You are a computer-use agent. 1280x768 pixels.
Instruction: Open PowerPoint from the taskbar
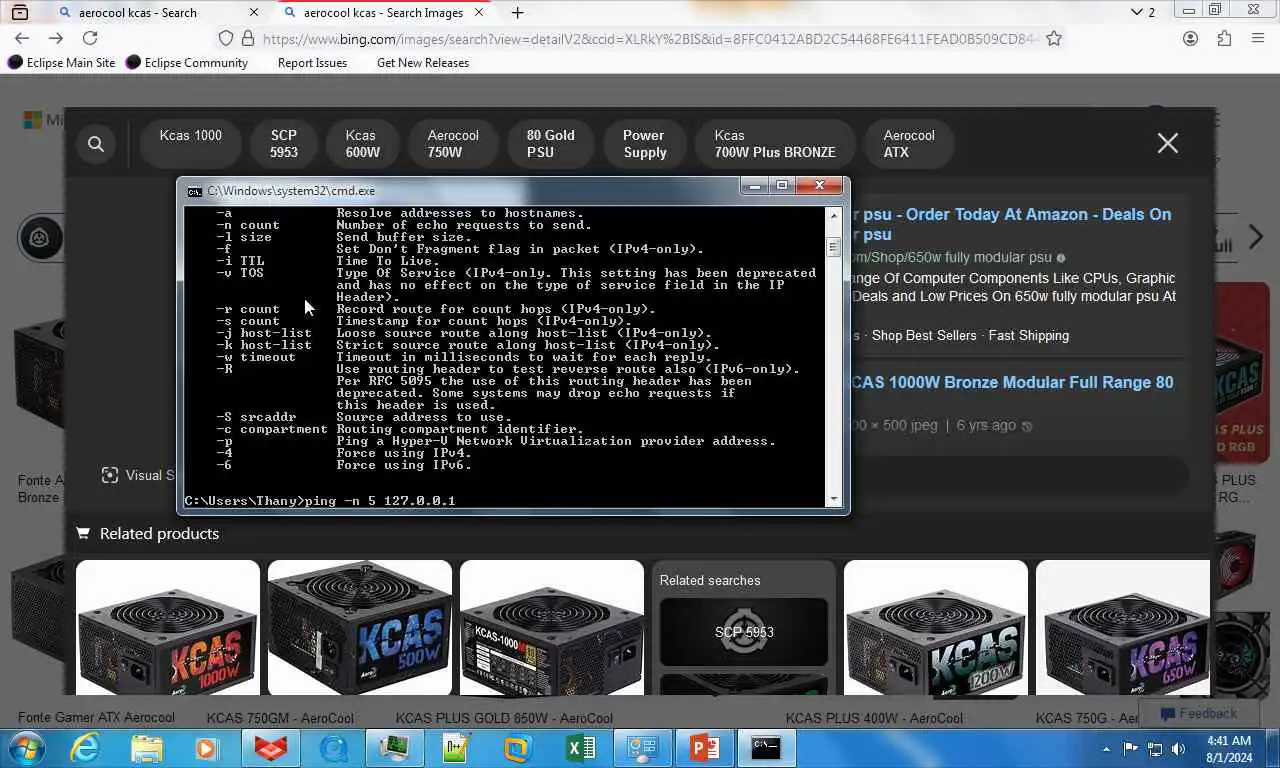pyautogui.click(x=705, y=748)
